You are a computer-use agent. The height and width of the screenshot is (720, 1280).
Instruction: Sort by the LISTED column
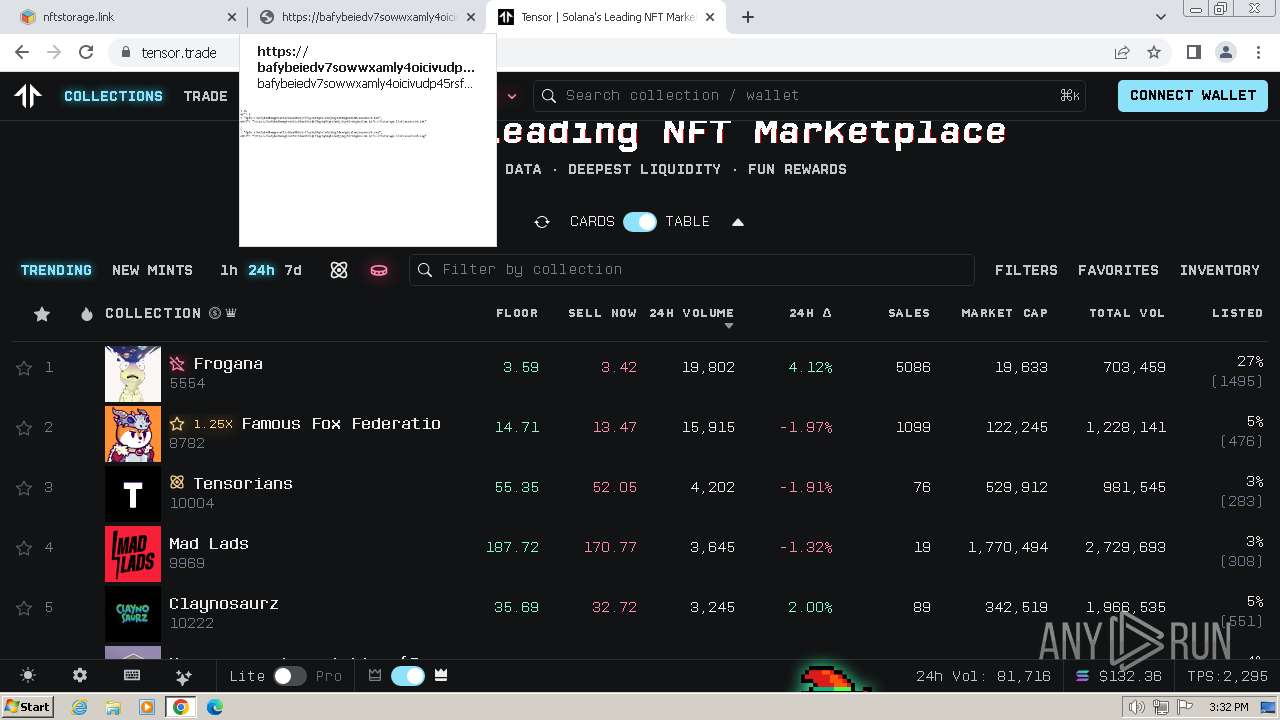(1238, 313)
